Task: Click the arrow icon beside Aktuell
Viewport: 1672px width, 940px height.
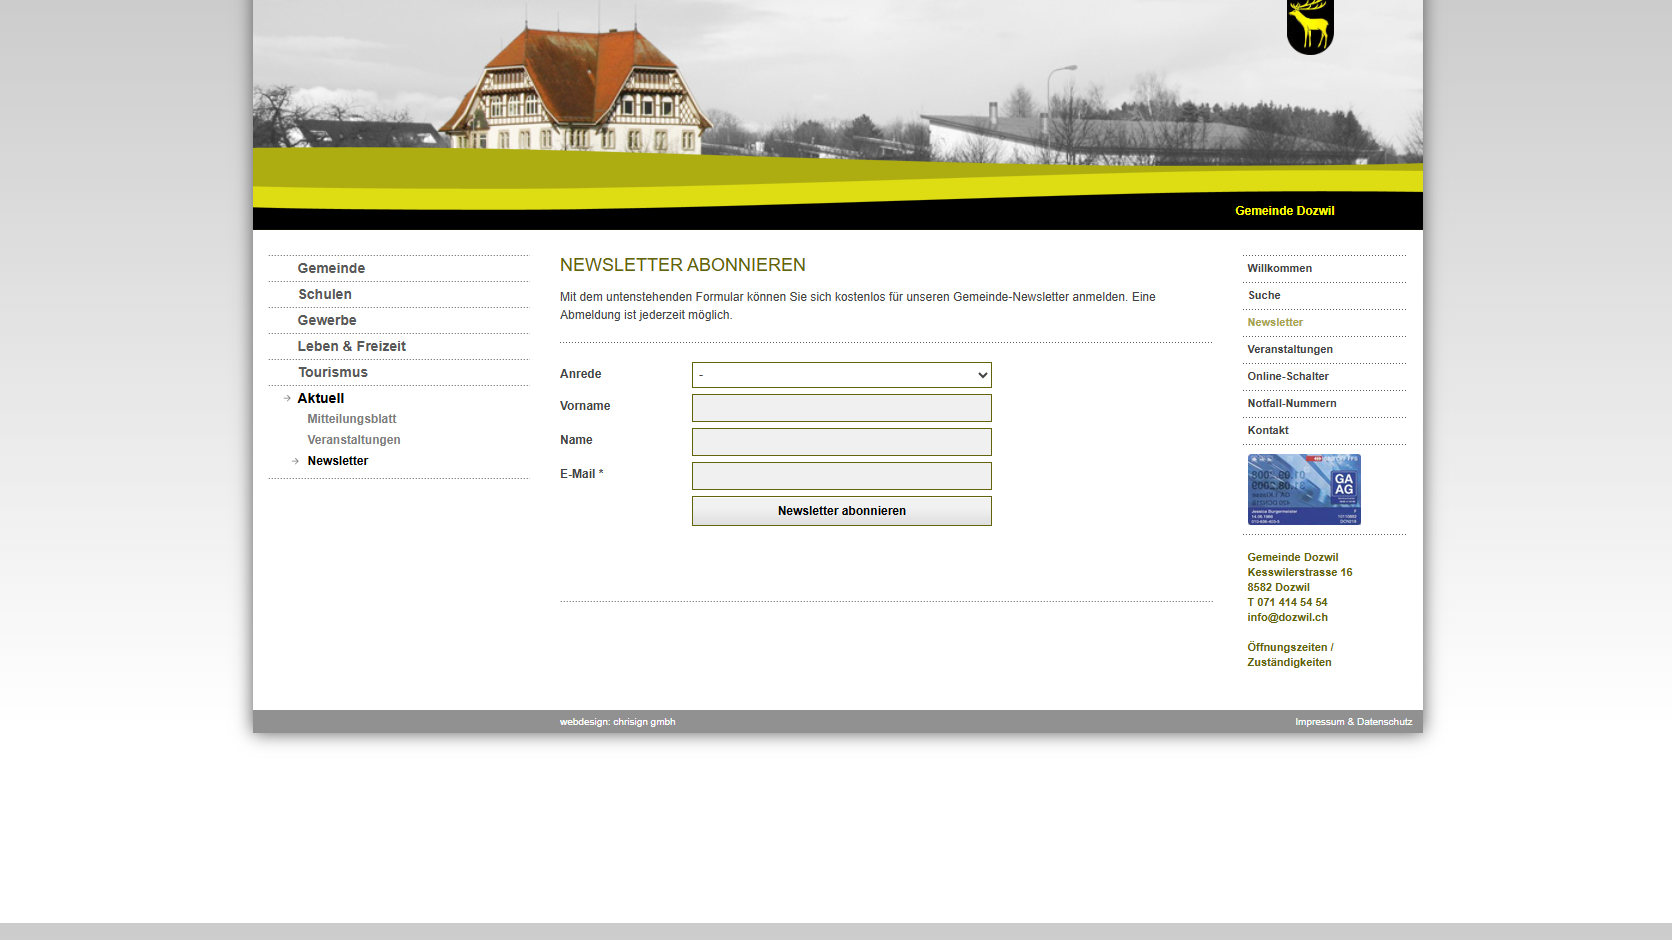Action: click(287, 398)
